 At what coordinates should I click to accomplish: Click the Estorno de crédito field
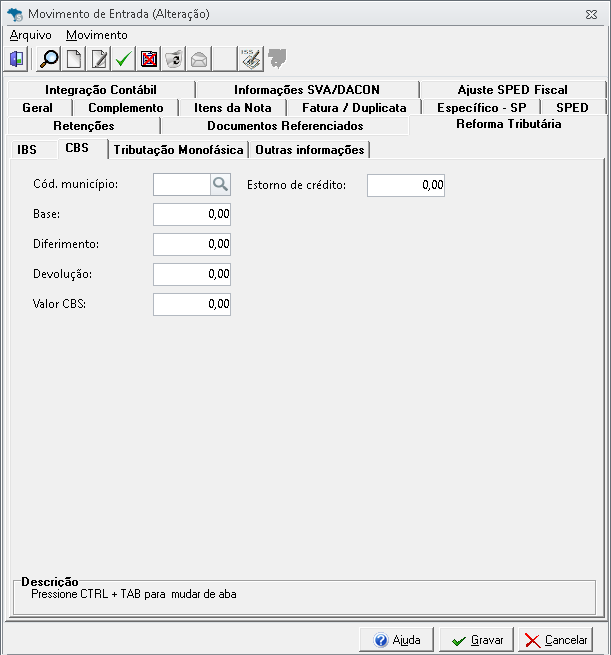tap(406, 185)
